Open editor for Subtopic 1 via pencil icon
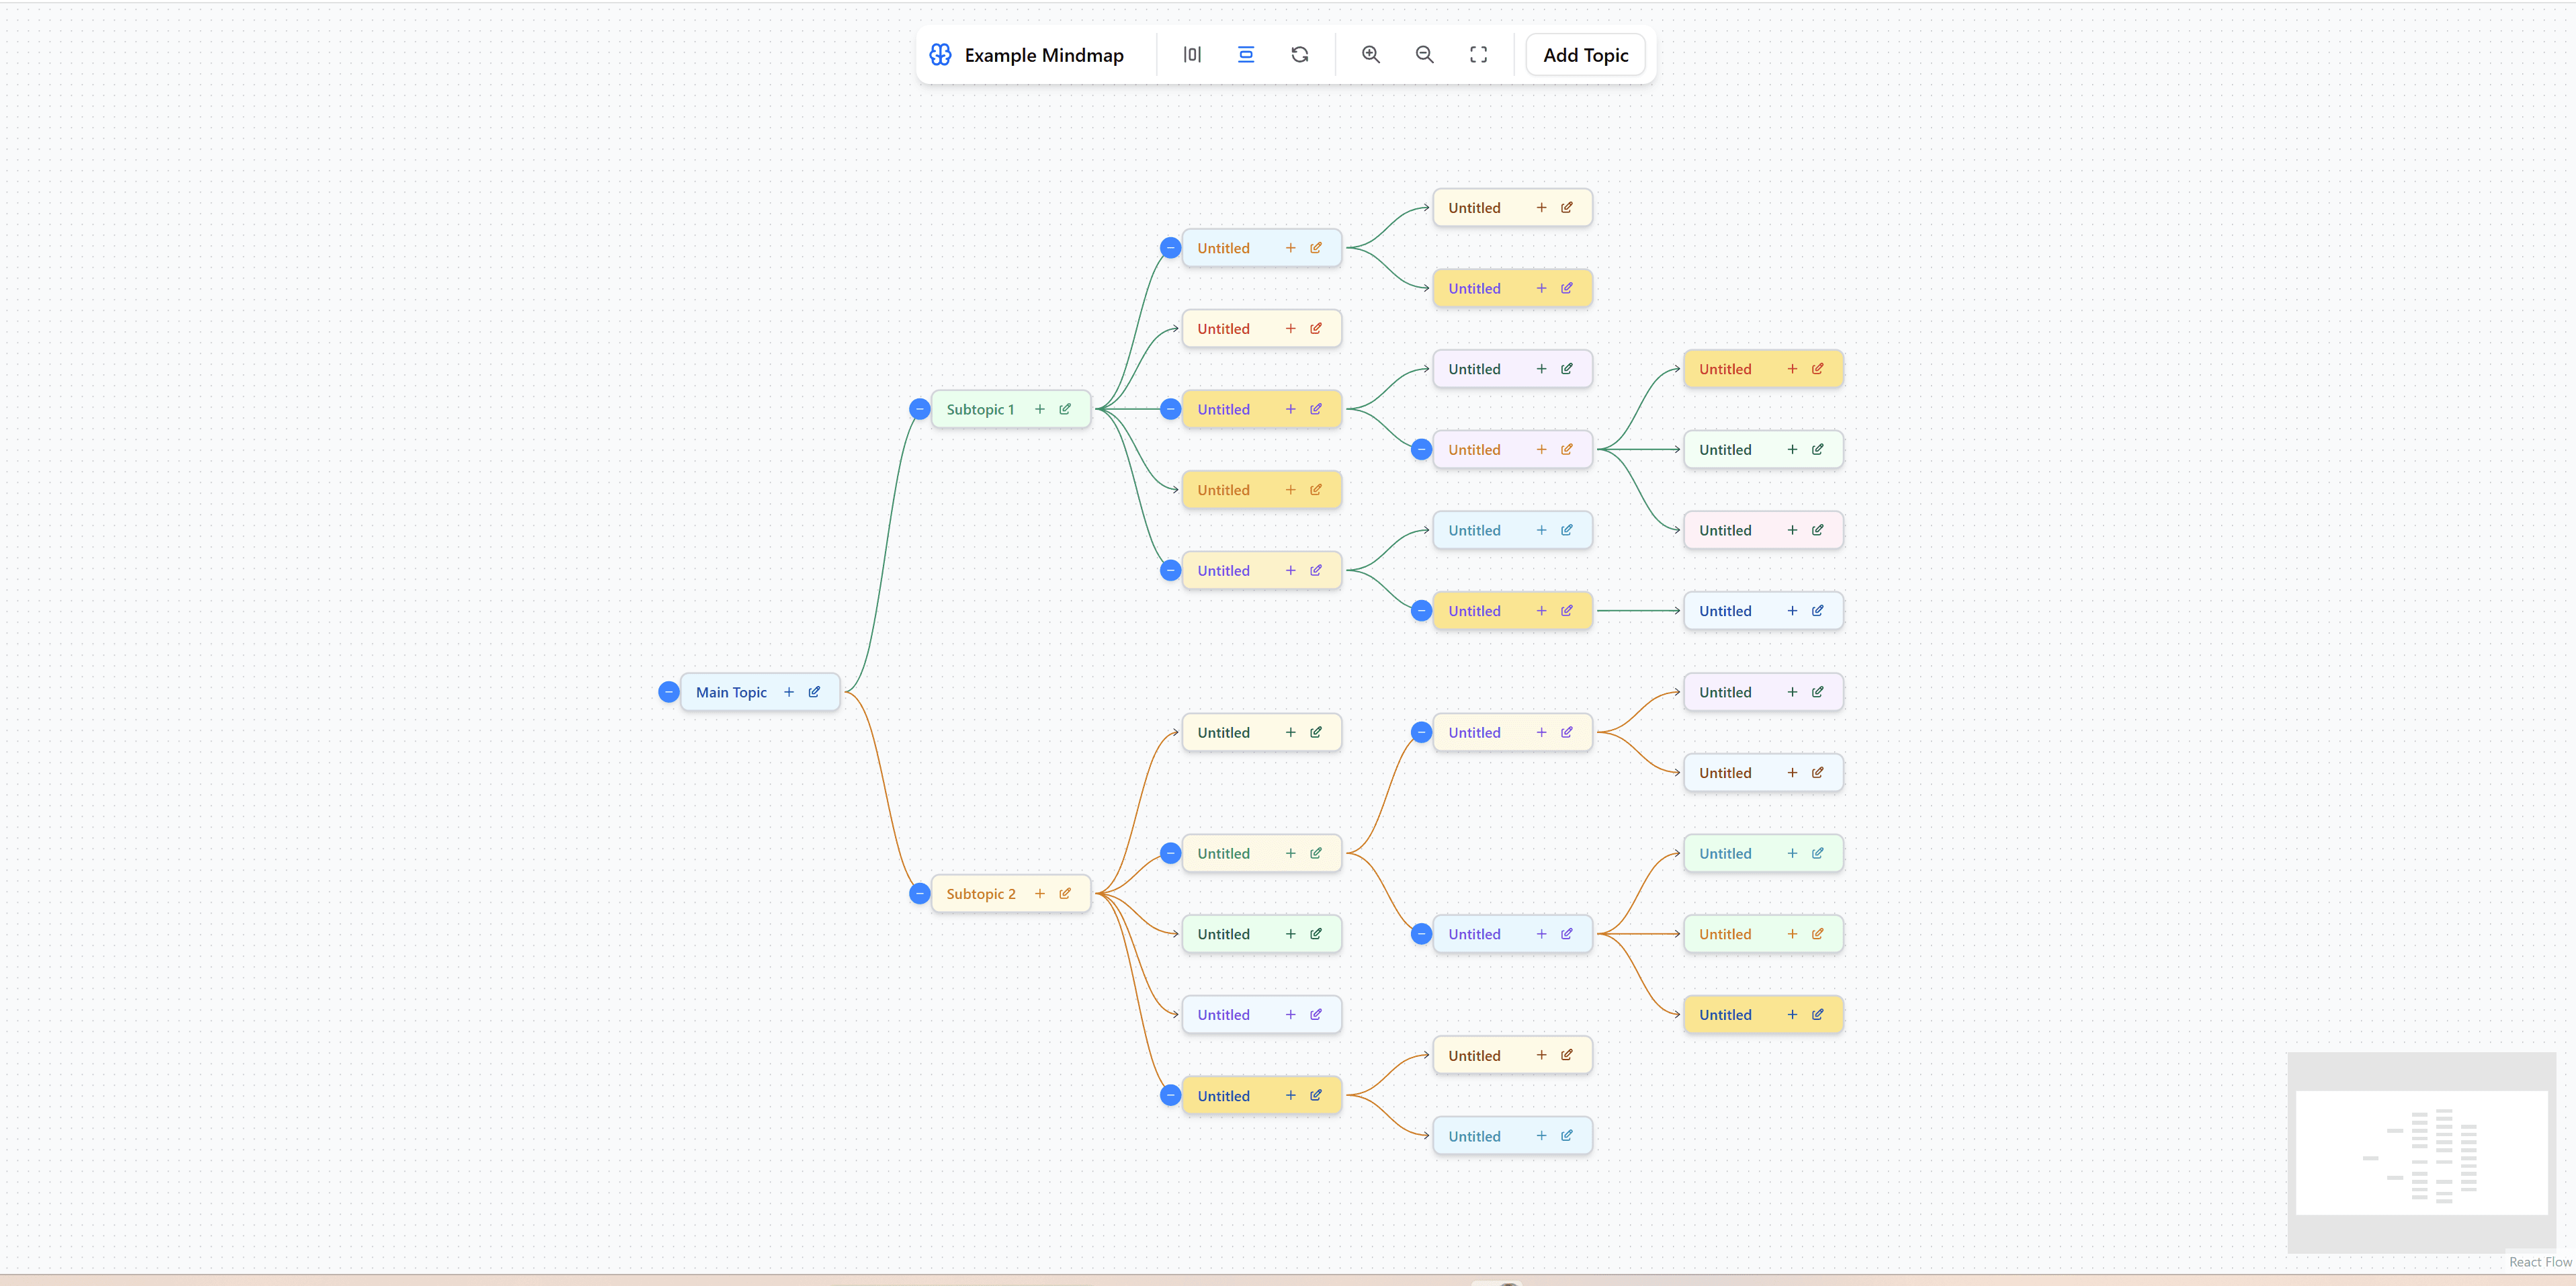 coord(1064,409)
